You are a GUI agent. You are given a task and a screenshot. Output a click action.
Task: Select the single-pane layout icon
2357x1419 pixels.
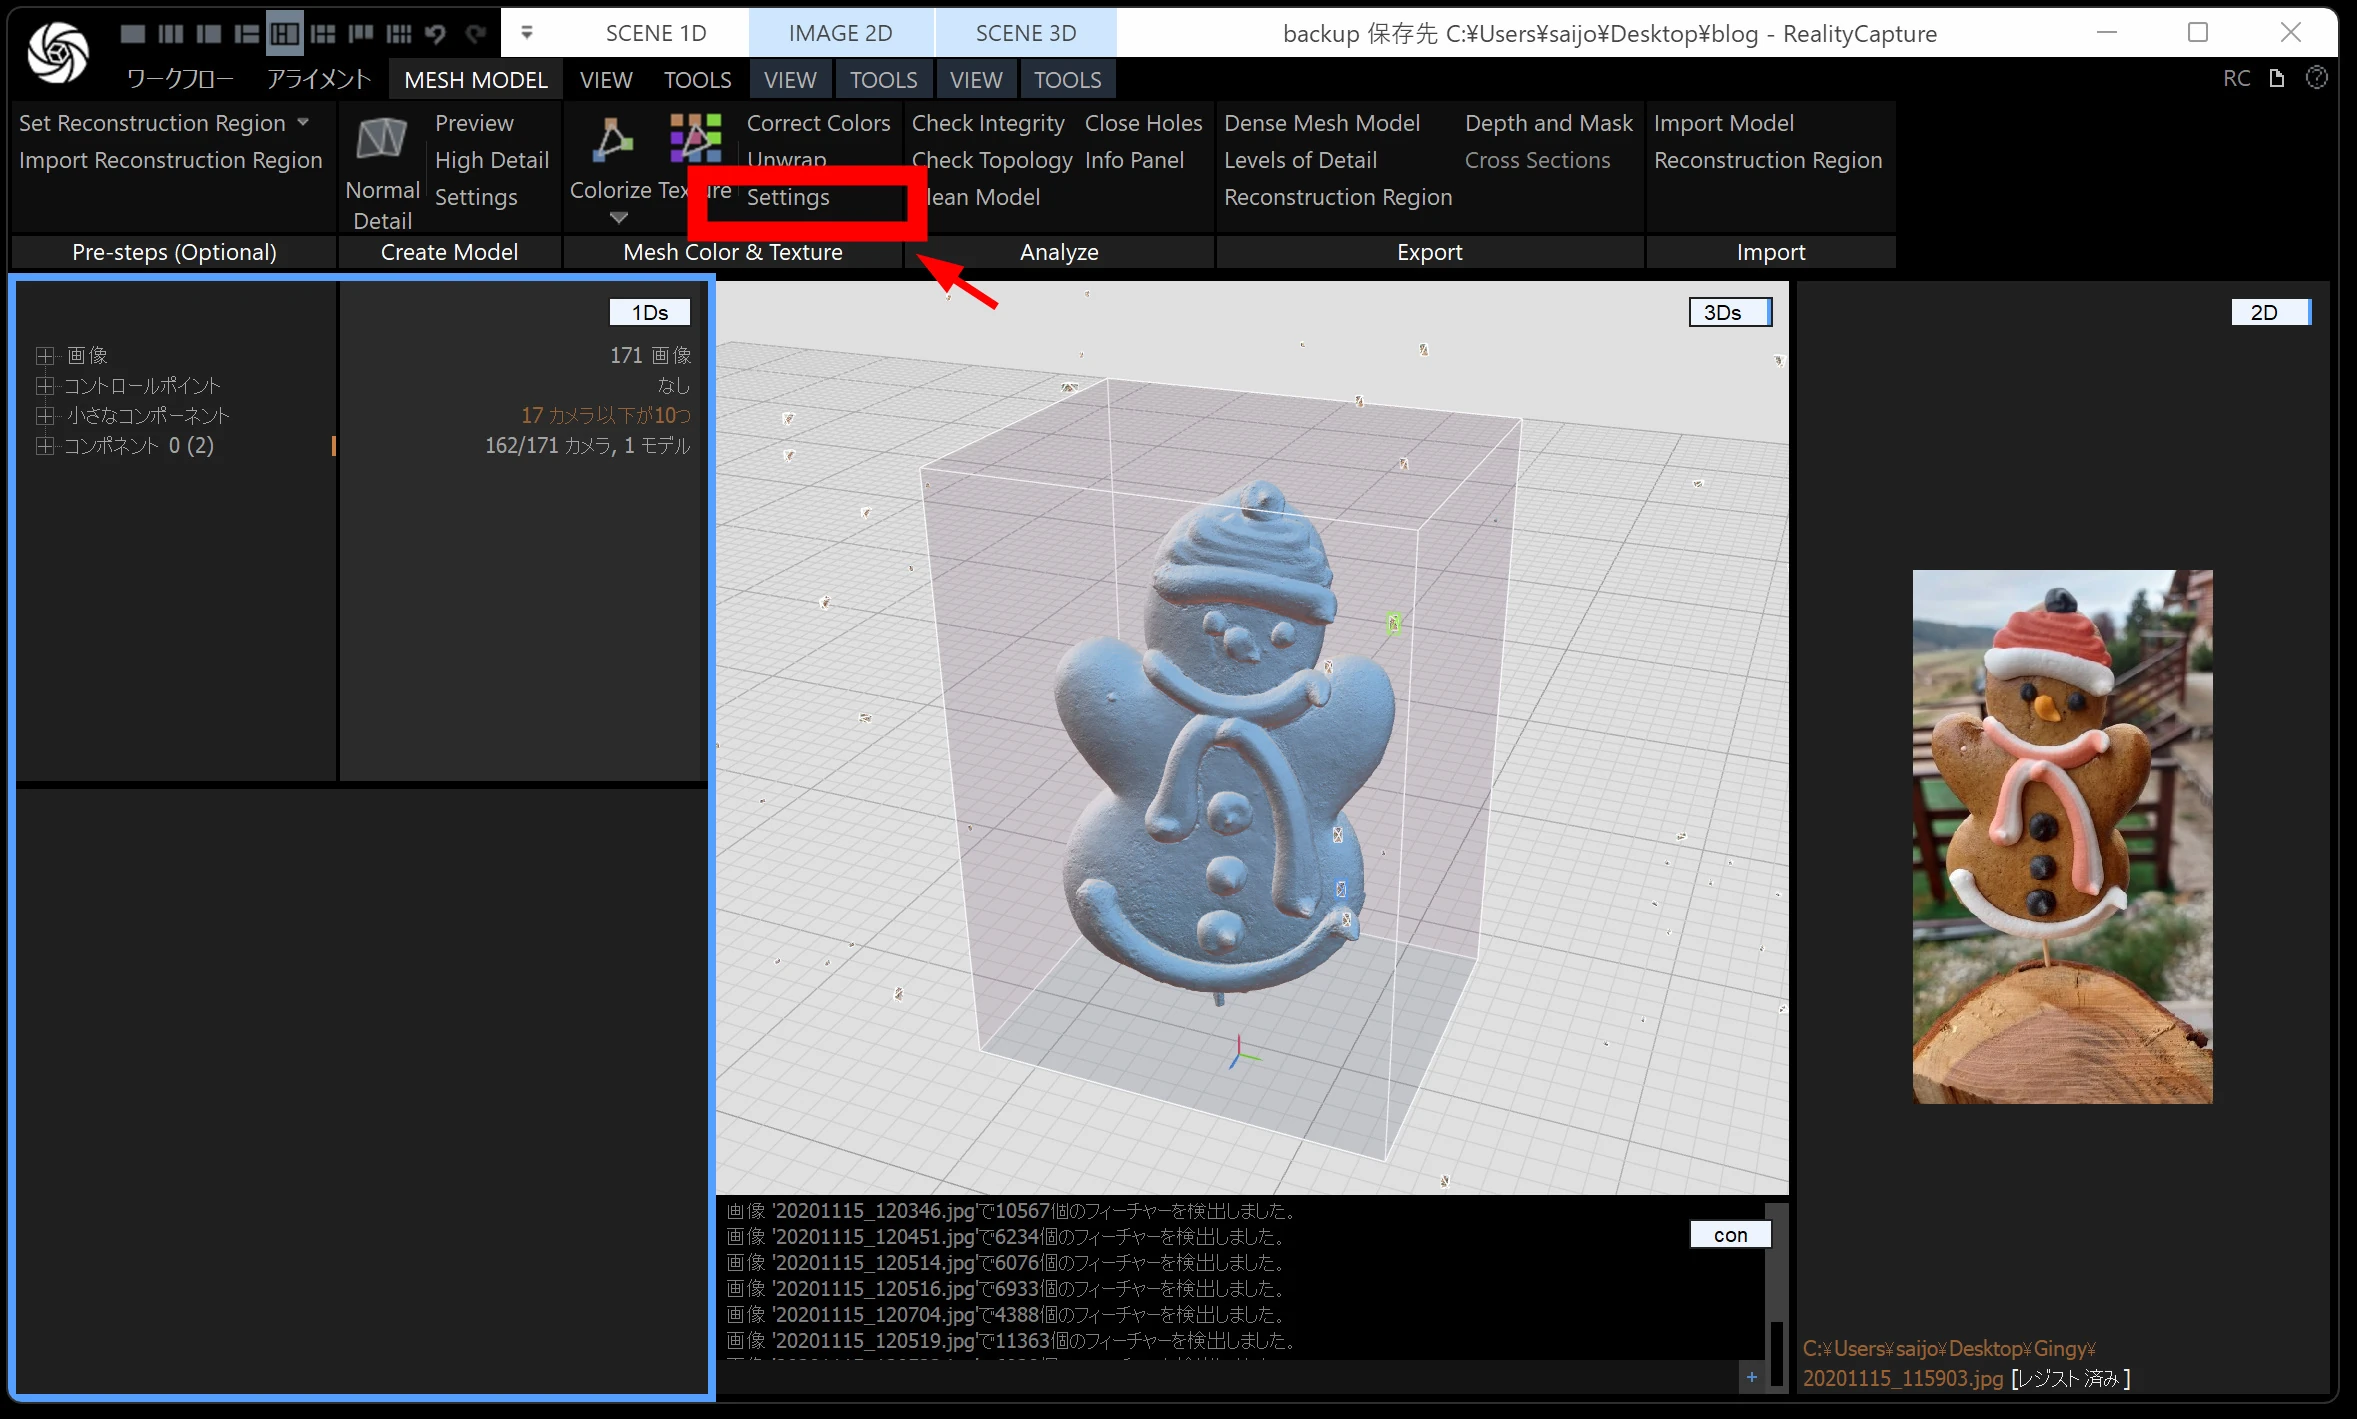click(x=132, y=34)
